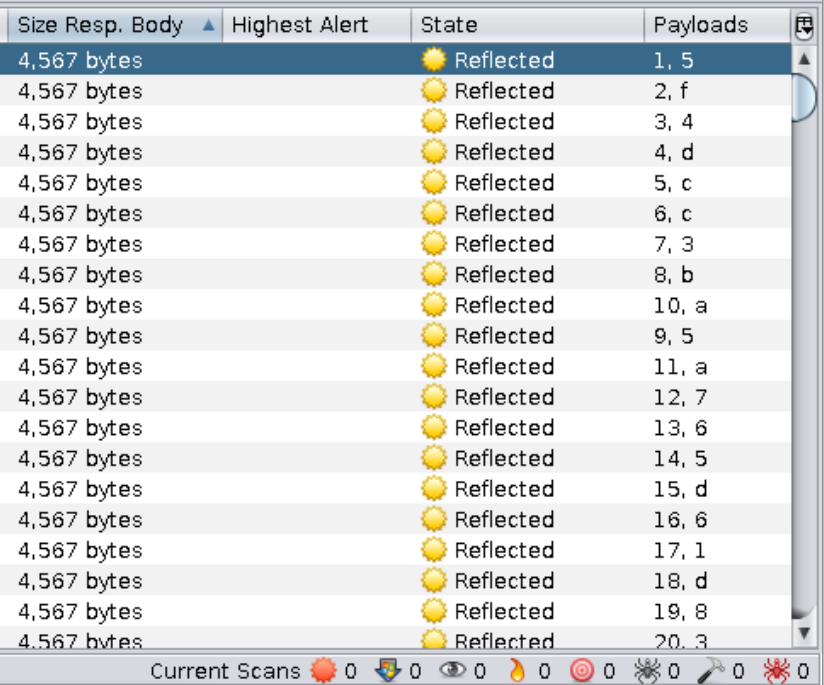
Task: Select the result row with payloads 2, f
Action: point(400,91)
